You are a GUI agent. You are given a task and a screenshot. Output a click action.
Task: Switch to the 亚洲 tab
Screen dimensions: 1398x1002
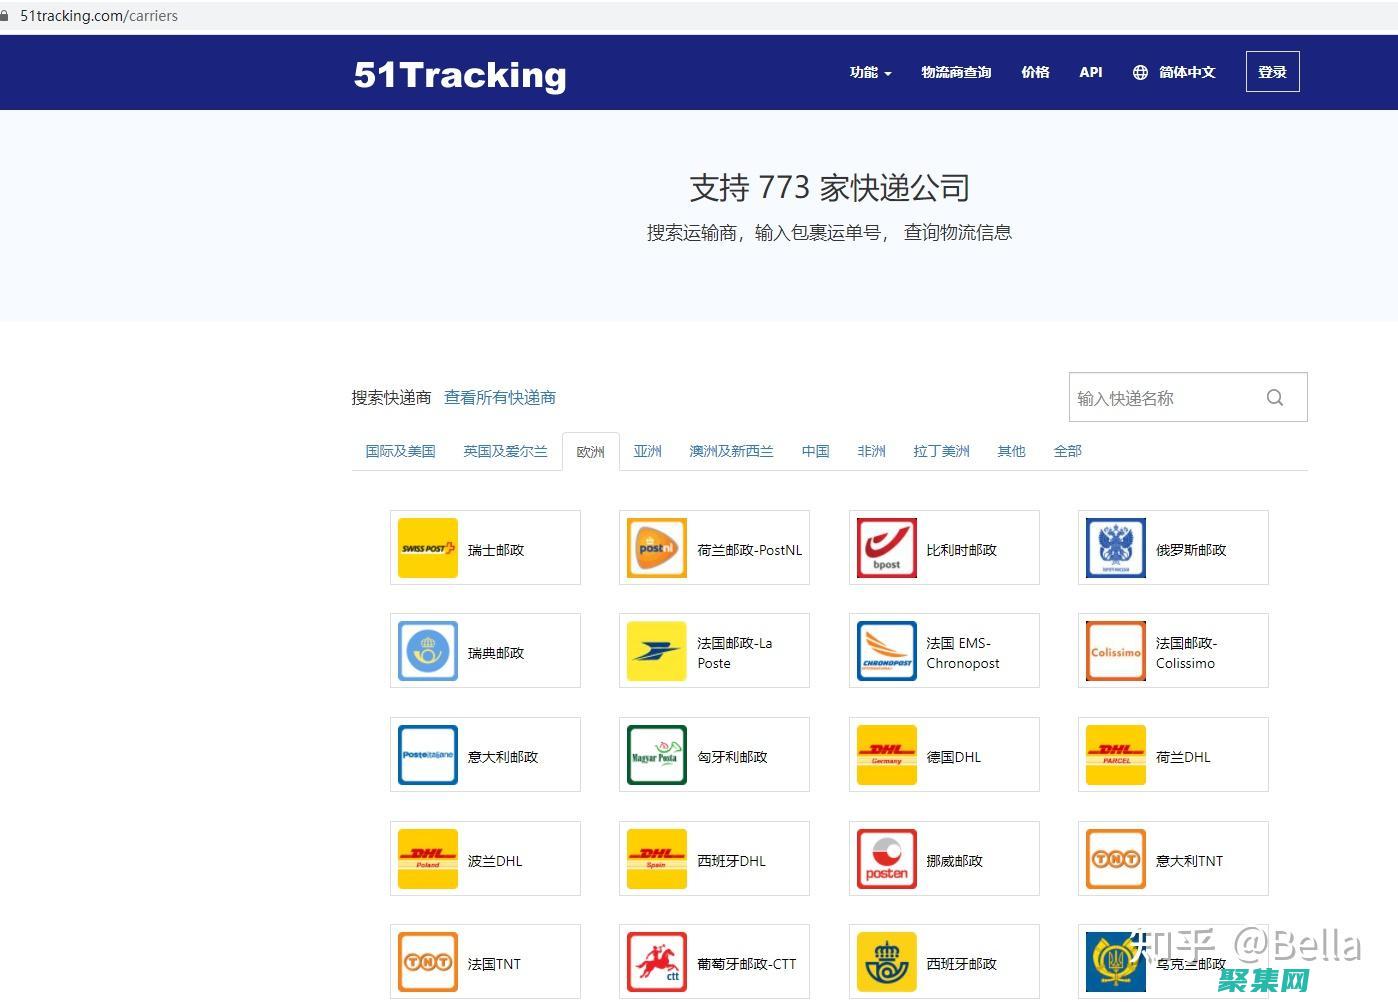[x=647, y=451]
